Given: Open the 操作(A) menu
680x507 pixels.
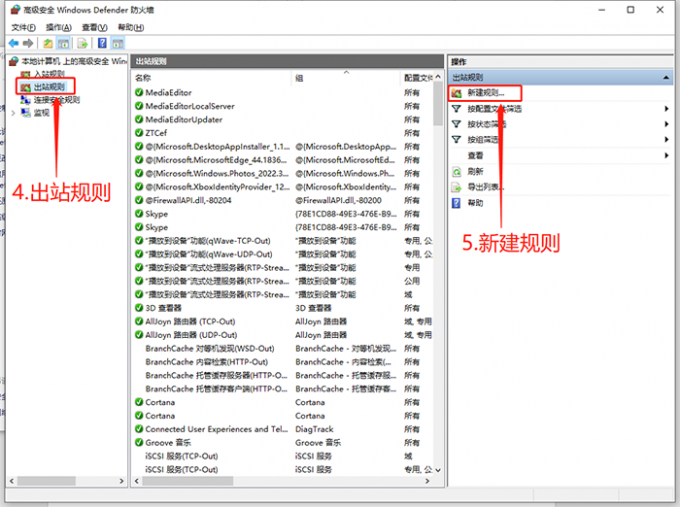Looking at the screenshot, I should tap(59, 27).
